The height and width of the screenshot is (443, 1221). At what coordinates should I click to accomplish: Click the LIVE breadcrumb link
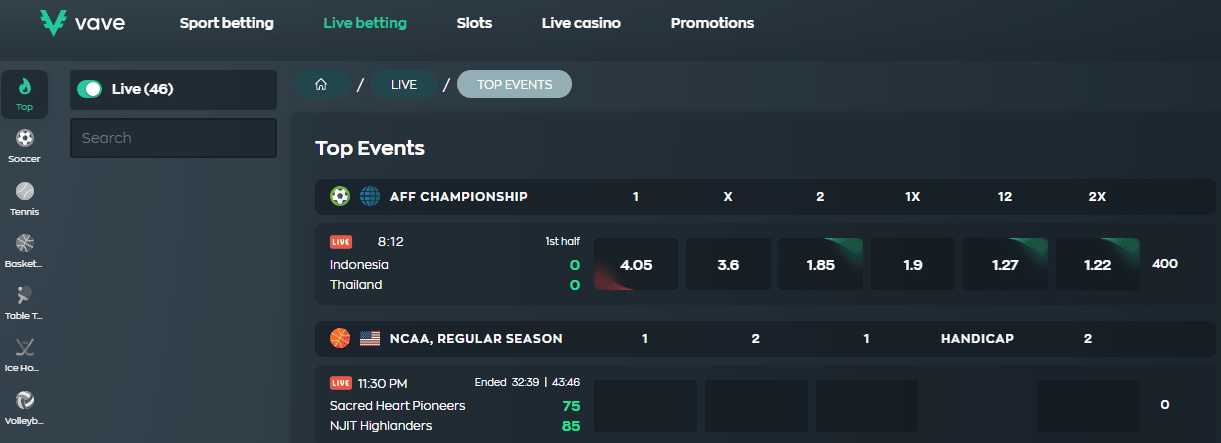click(404, 85)
